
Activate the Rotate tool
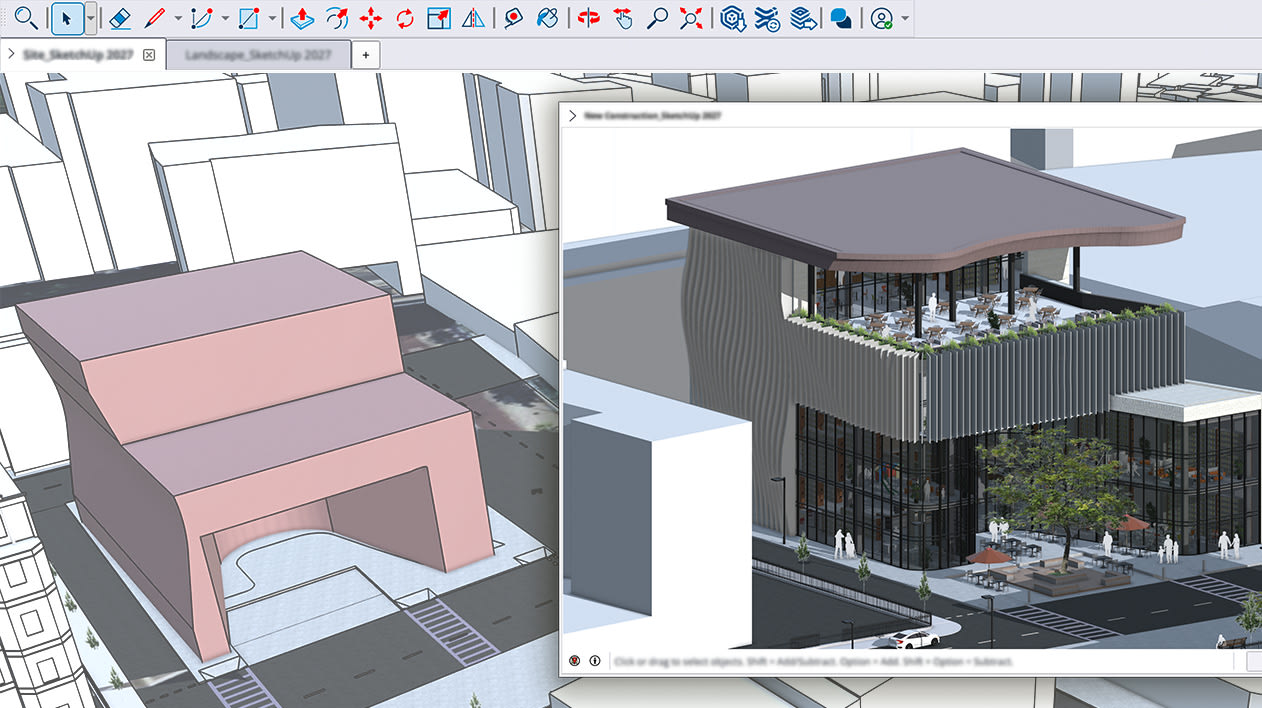coord(404,18)
